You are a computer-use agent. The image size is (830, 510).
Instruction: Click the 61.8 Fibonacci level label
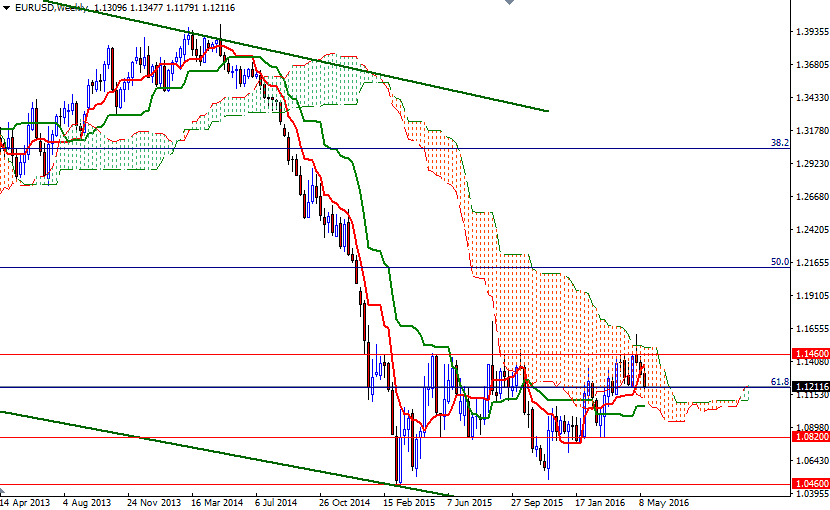[x=780, y=381]
